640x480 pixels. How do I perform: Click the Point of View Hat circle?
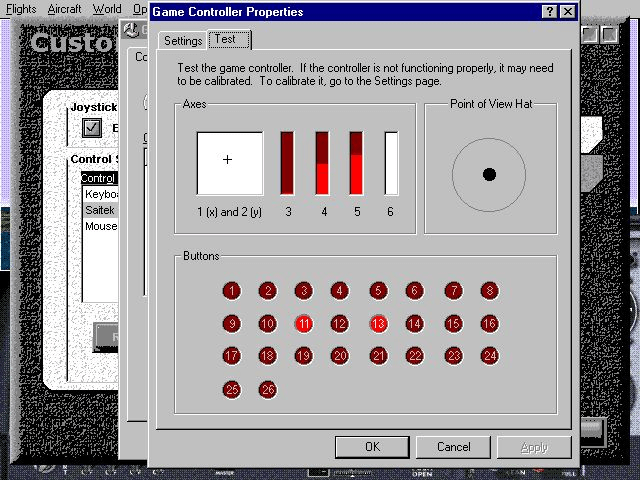click(489, 175)
